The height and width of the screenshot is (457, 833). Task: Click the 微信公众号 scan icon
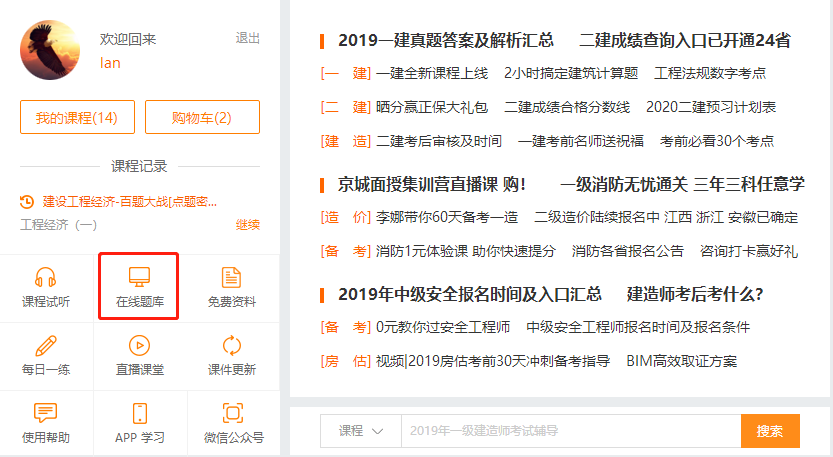232,413
